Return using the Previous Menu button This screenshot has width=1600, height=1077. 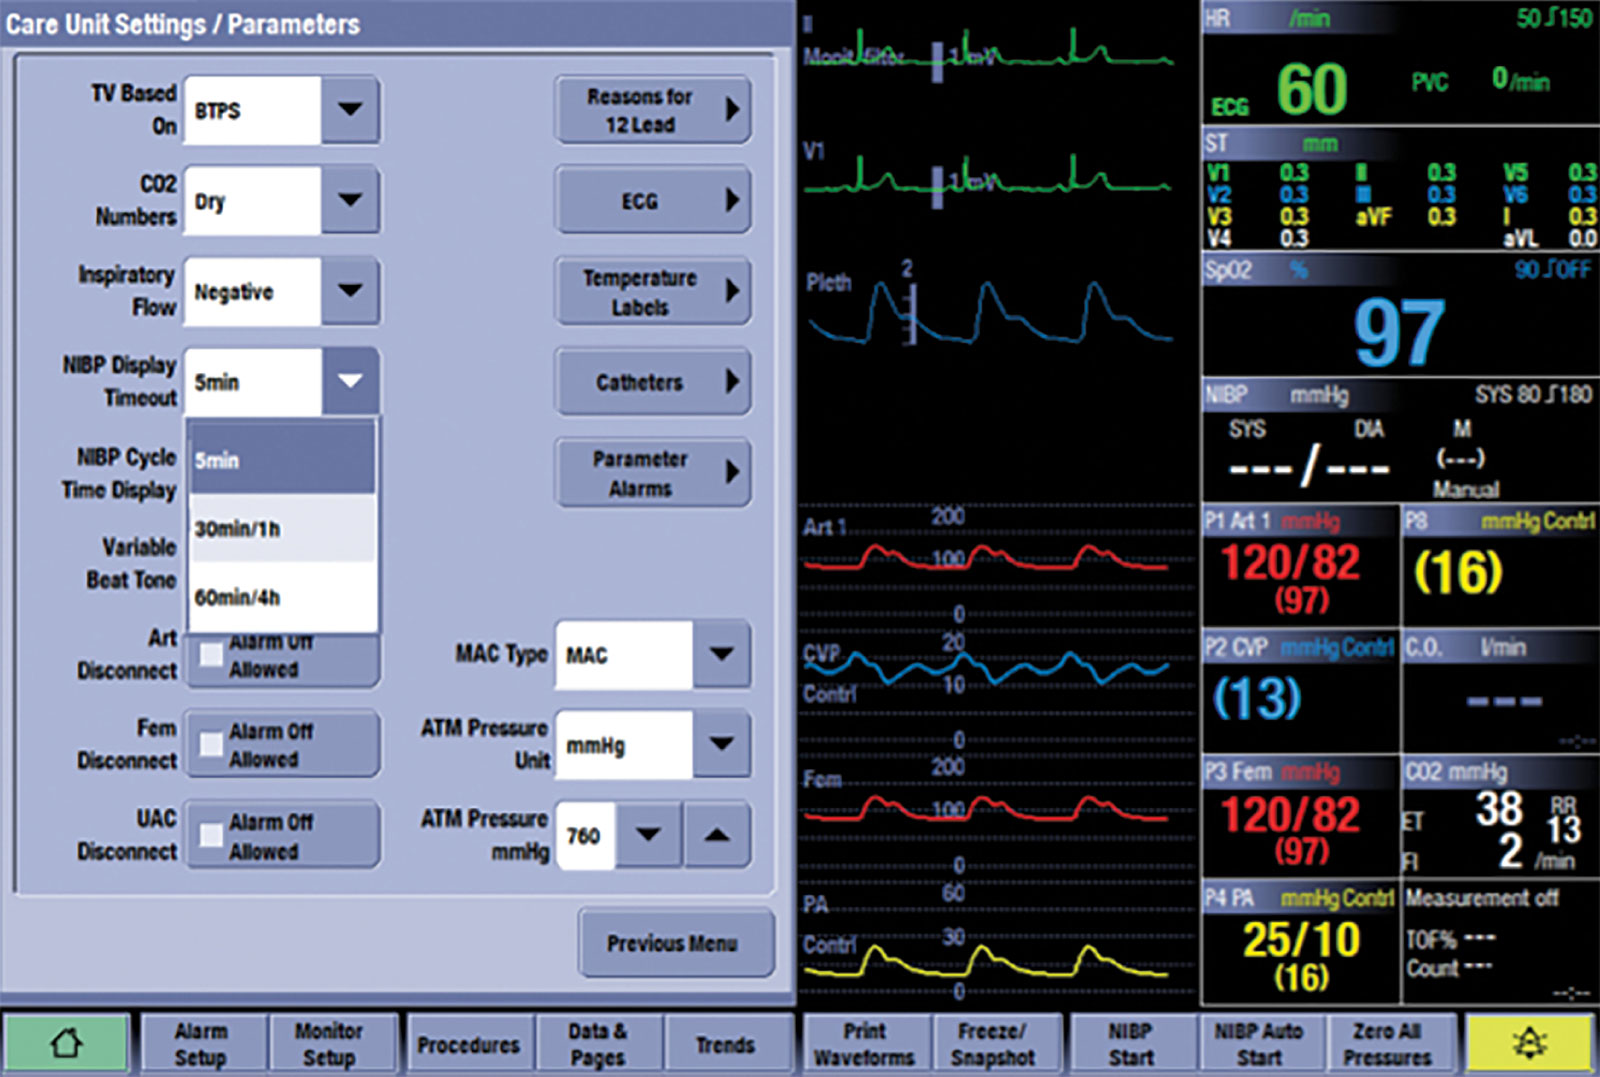click(675, 942)
